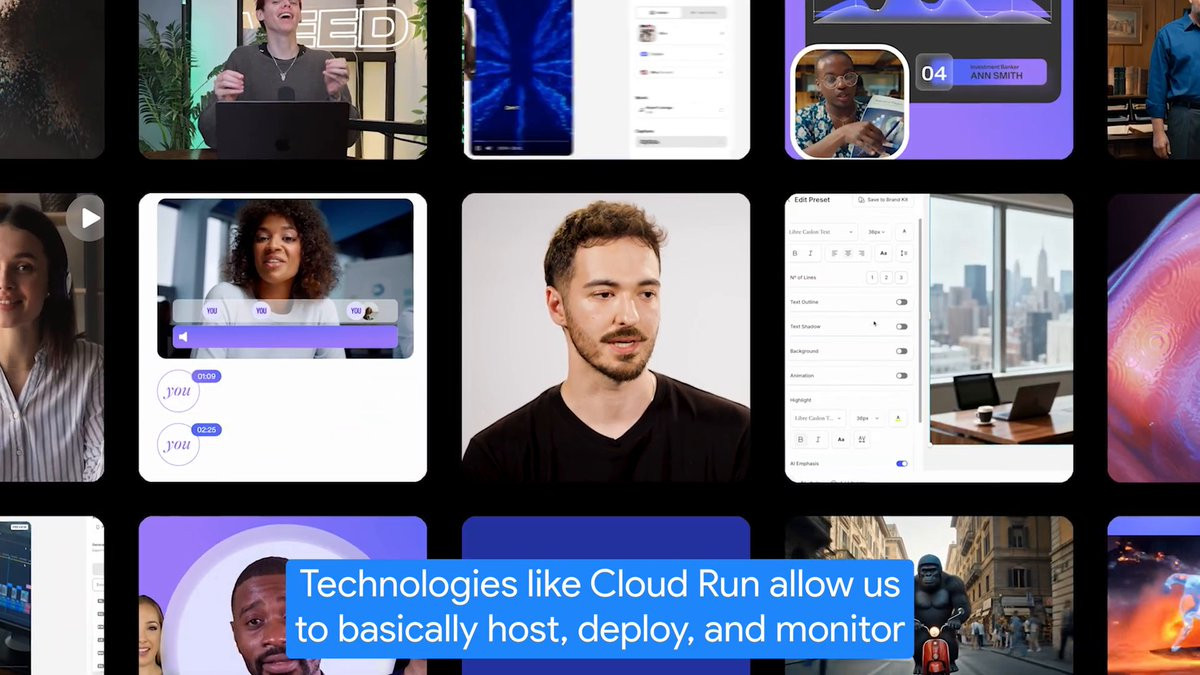Image resolution: width=1200 pixels, height=675 pixels.
Task: Align caption text left
Action: click(834, 253)
